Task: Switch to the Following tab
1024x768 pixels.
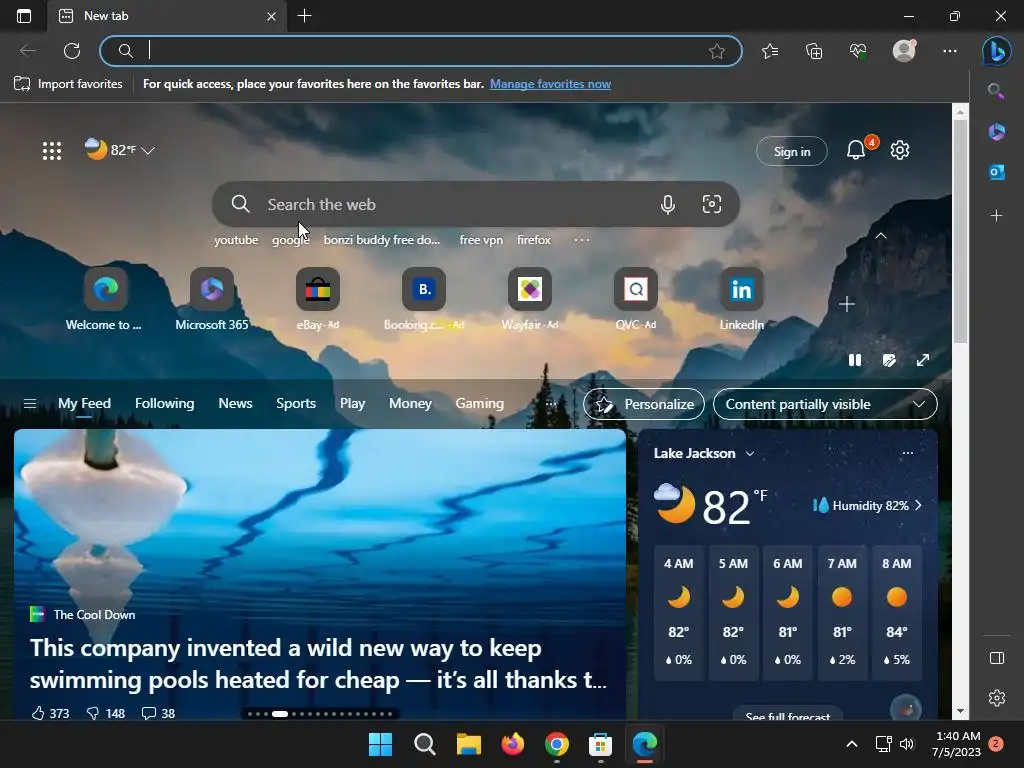Action: point(165,404)
